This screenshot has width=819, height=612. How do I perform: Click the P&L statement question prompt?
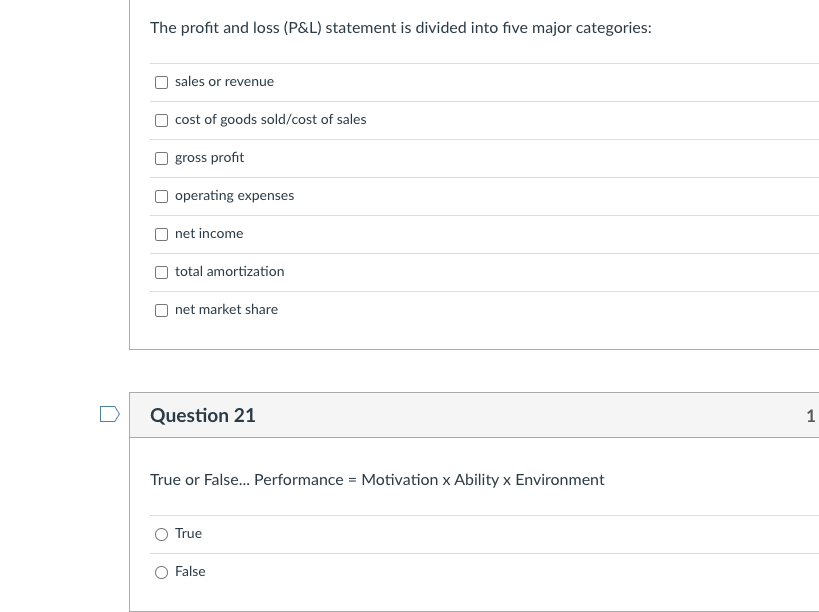[x=400, y=27]
